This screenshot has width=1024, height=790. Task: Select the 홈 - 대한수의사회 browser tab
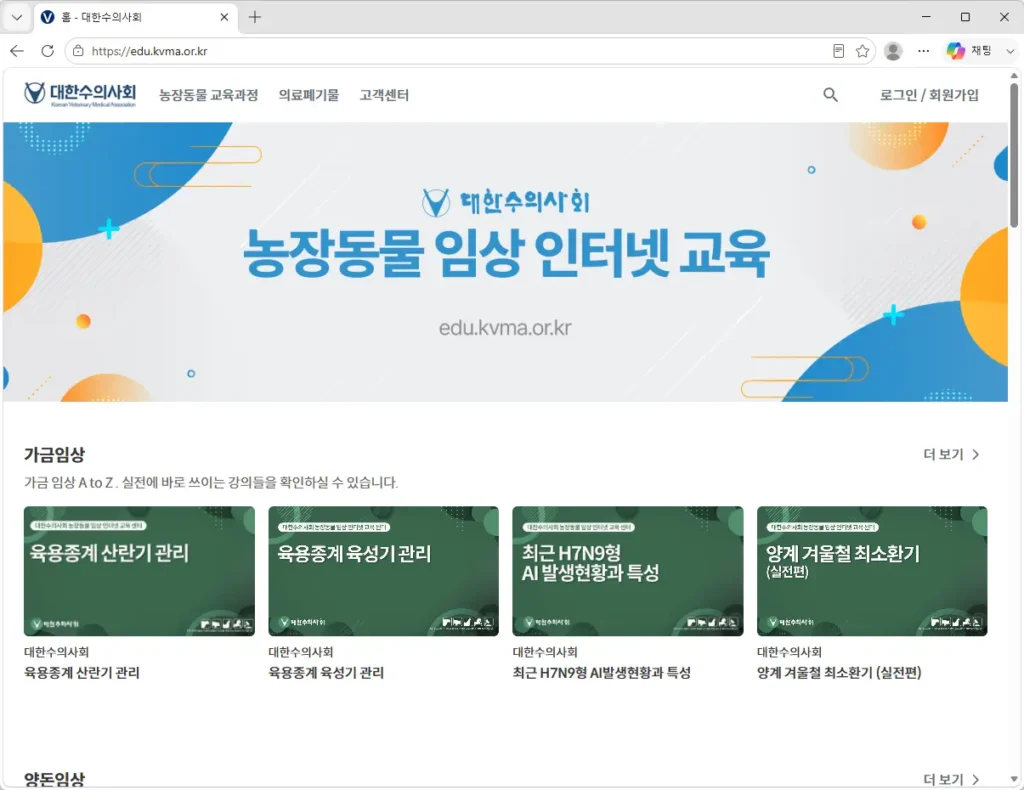click(x=136, y=17)
